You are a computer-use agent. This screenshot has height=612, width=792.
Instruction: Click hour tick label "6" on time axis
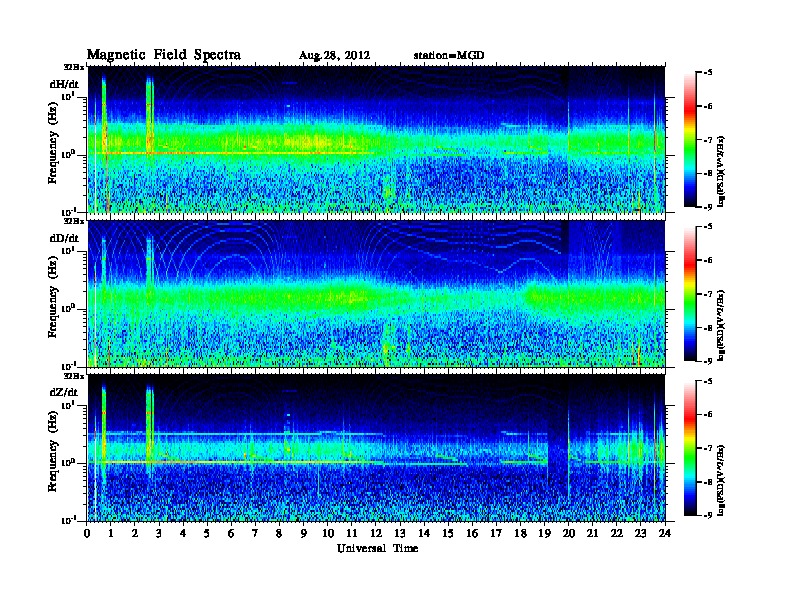pos(231,533)
